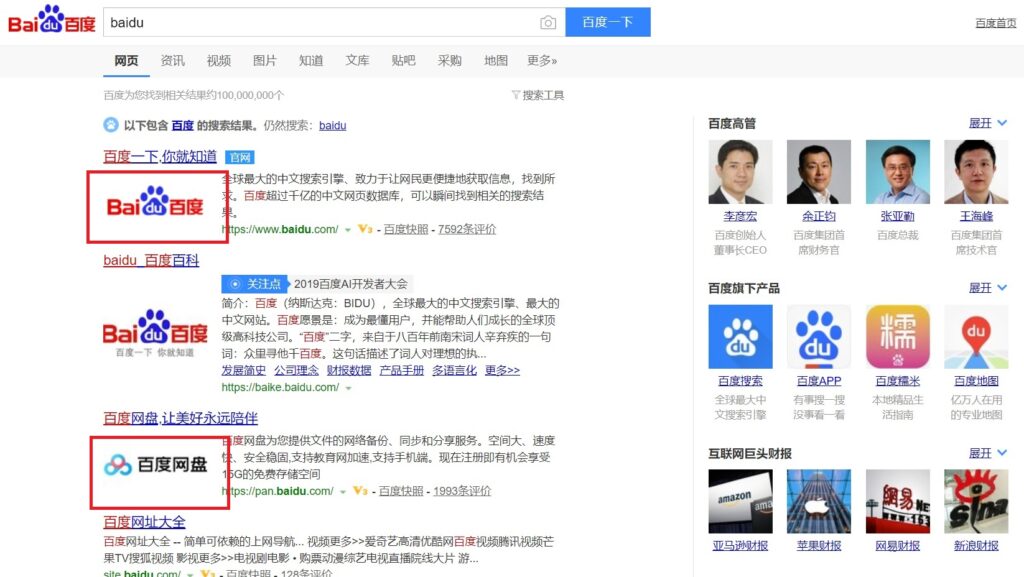
Task: Click the camera image search icon
Action: tap(548, 23)
